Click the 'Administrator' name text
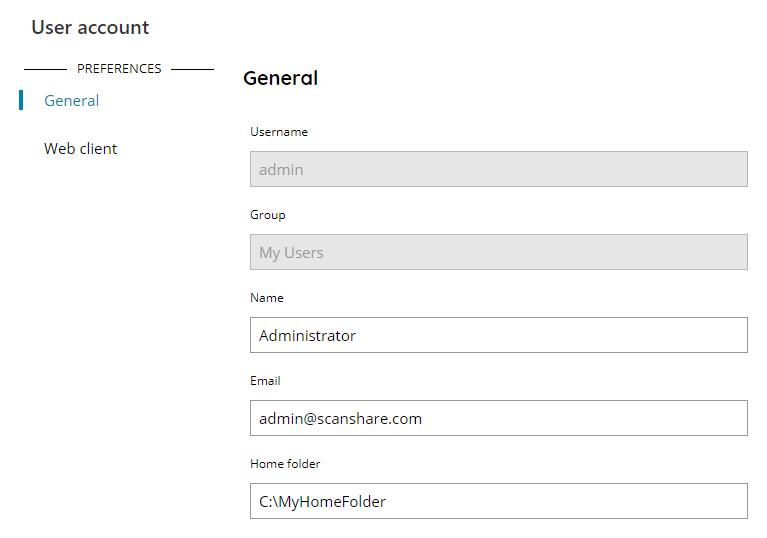 click(307, 336)
